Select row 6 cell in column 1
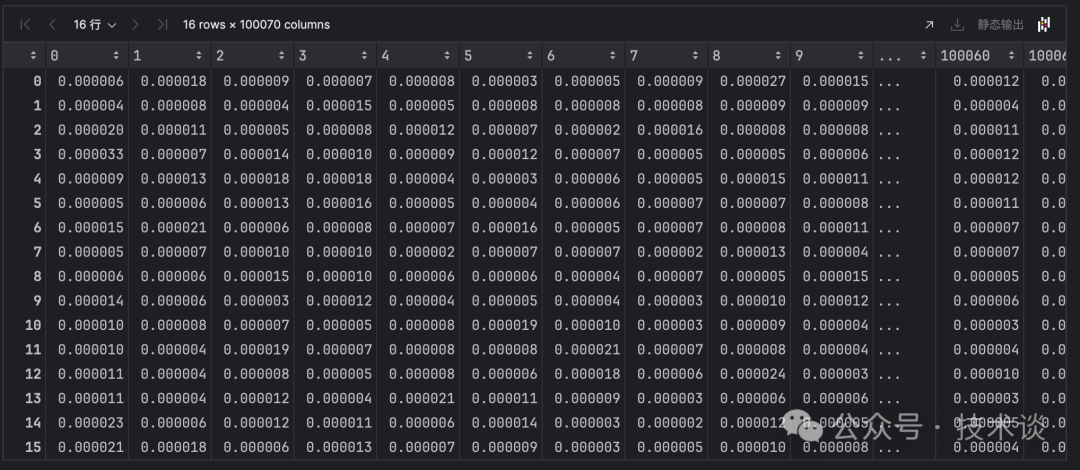Viewport: 1080px width, 470px height. pyautogui.click(x=174, y=227)
